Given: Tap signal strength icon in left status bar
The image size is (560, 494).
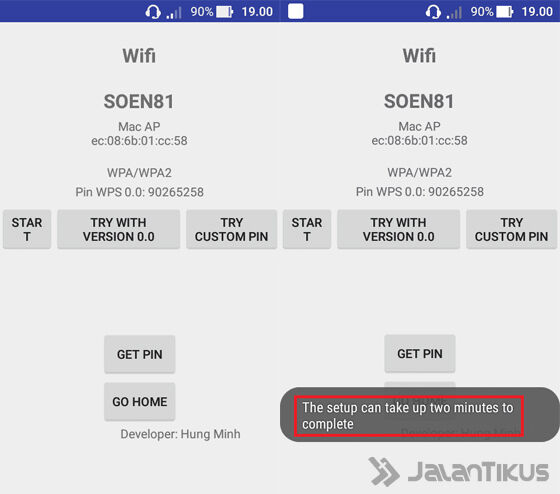Looking at the screenshot, I should coord(174,13).
